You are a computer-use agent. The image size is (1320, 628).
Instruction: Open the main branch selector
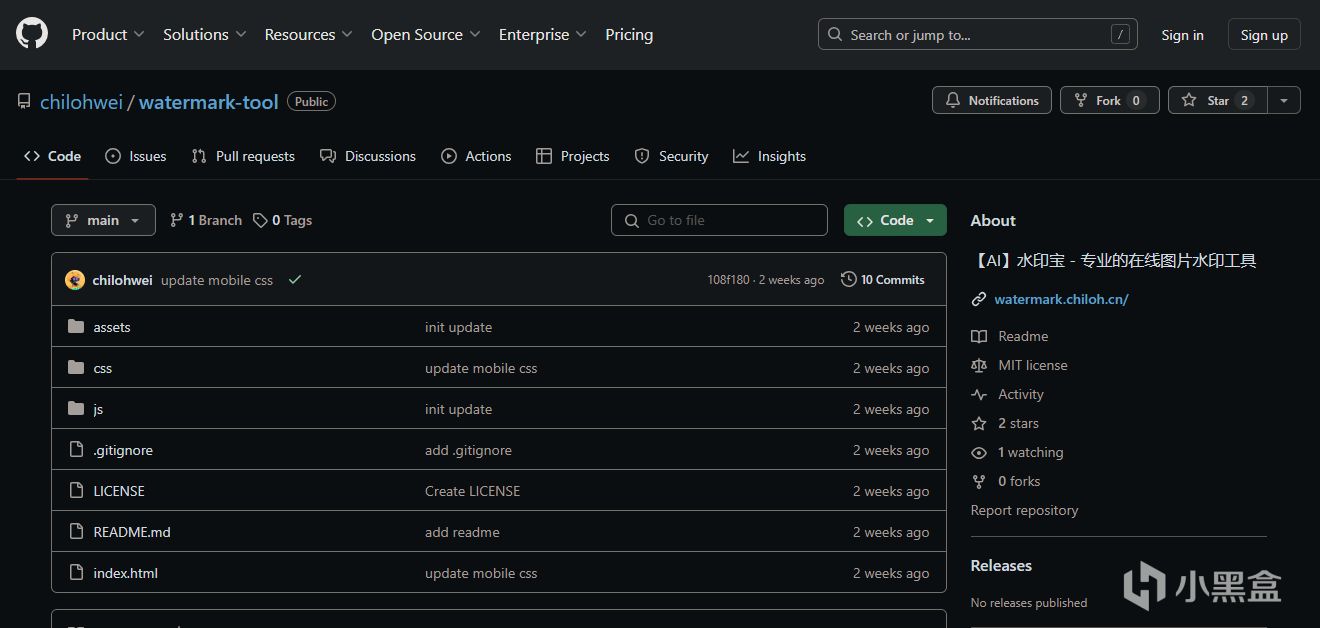103,220
